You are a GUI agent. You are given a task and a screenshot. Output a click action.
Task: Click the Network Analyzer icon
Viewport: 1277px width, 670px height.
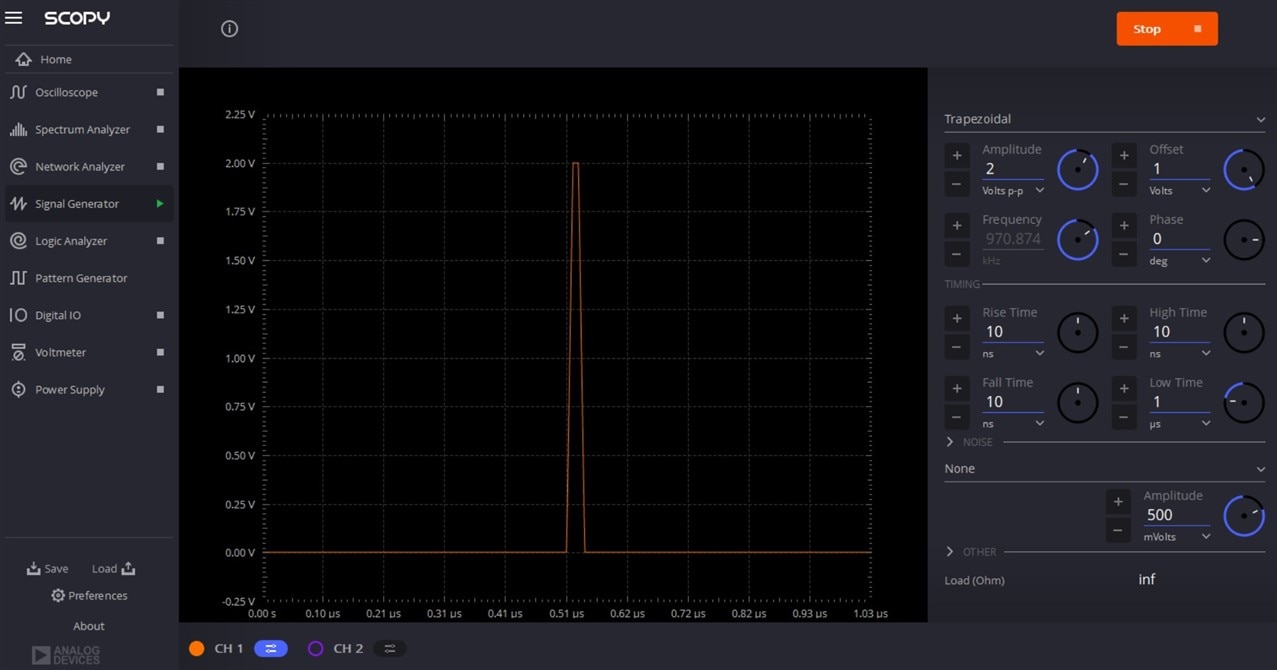(18, 166)
